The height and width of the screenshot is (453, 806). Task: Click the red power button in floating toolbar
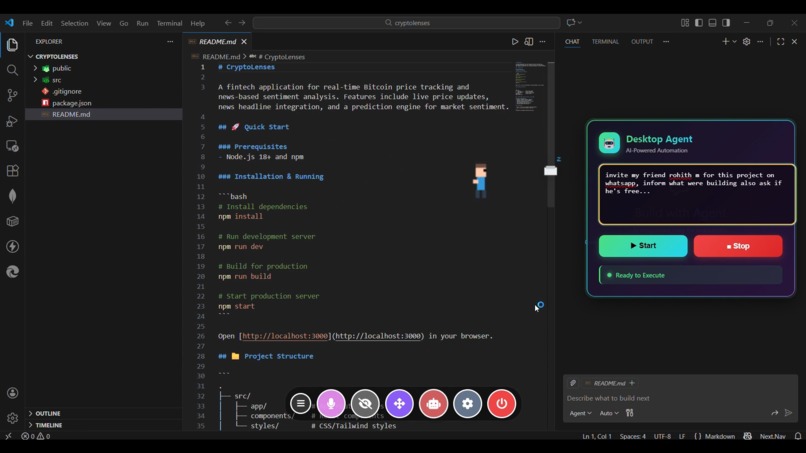502,404
